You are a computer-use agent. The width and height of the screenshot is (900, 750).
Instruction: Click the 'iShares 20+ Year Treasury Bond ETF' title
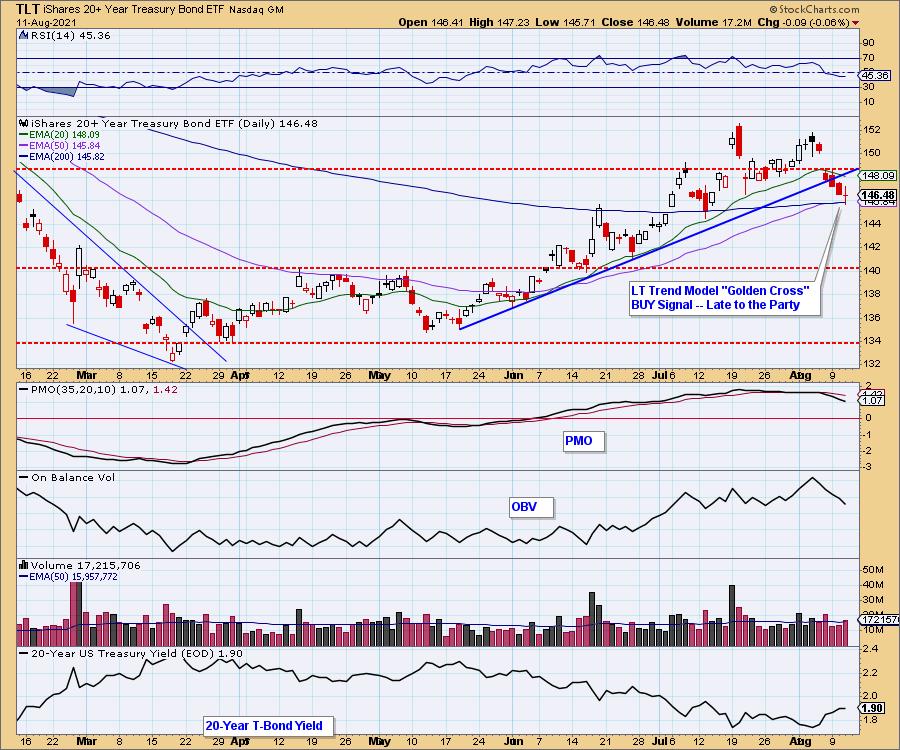(x=135, y=10)
